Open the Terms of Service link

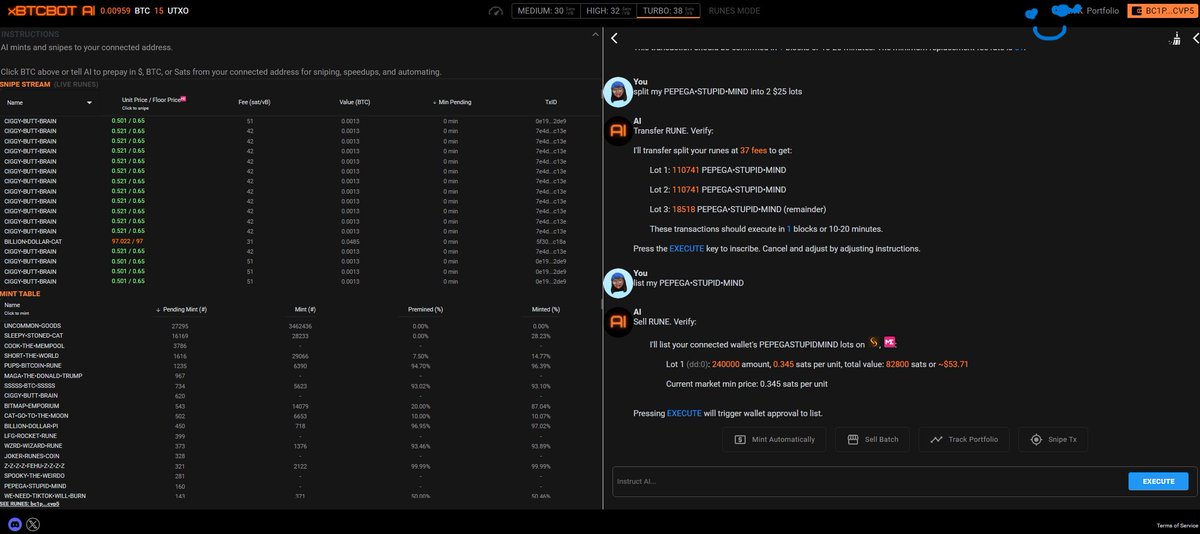1176,526
